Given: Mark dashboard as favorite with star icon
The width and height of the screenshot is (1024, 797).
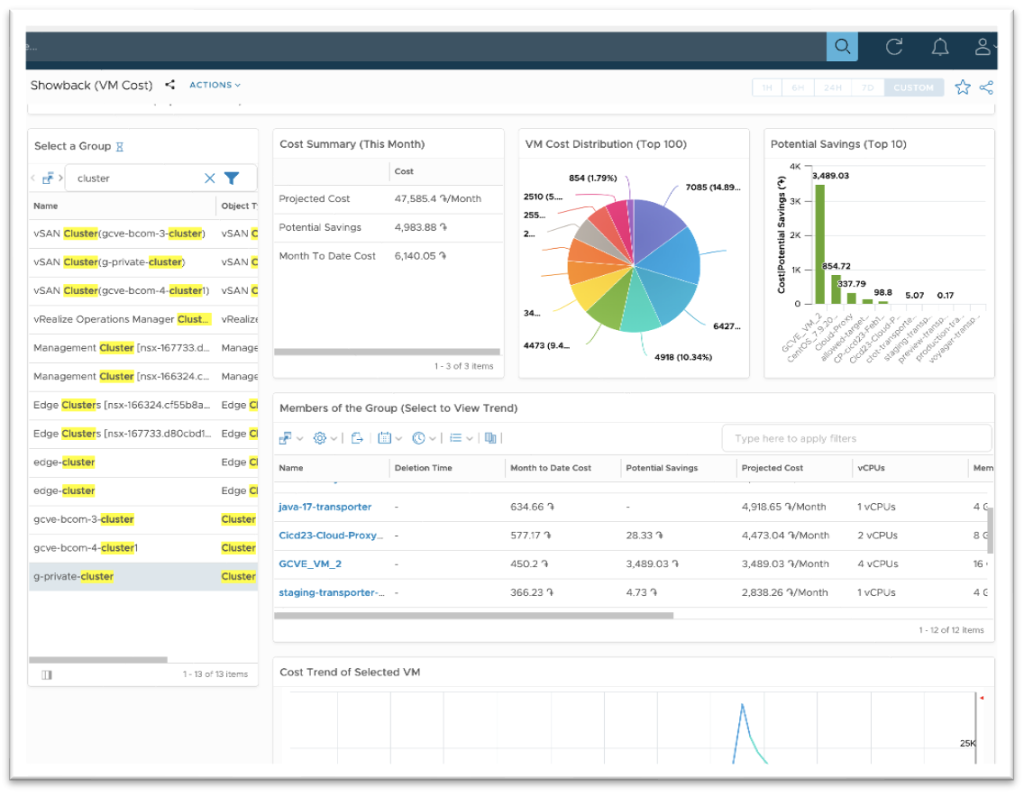Looking at the screenshot, I should pos(962,87).
